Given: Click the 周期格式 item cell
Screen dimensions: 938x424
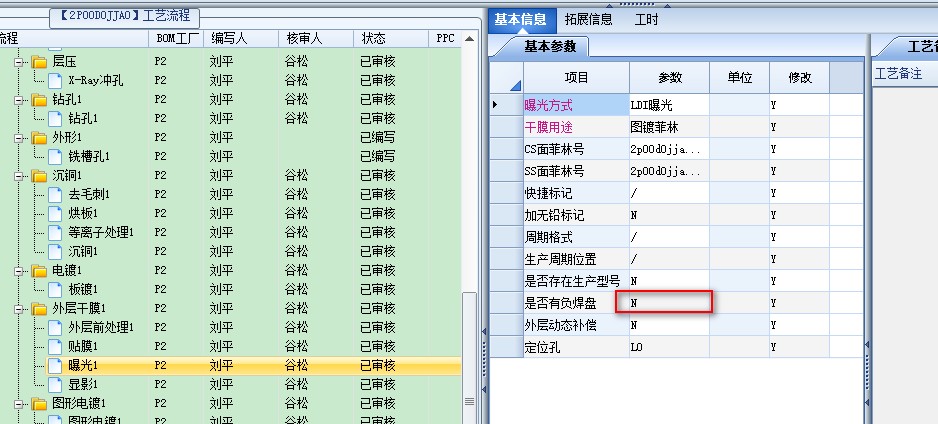Looking at the screenshot, I should coord(576,237).
